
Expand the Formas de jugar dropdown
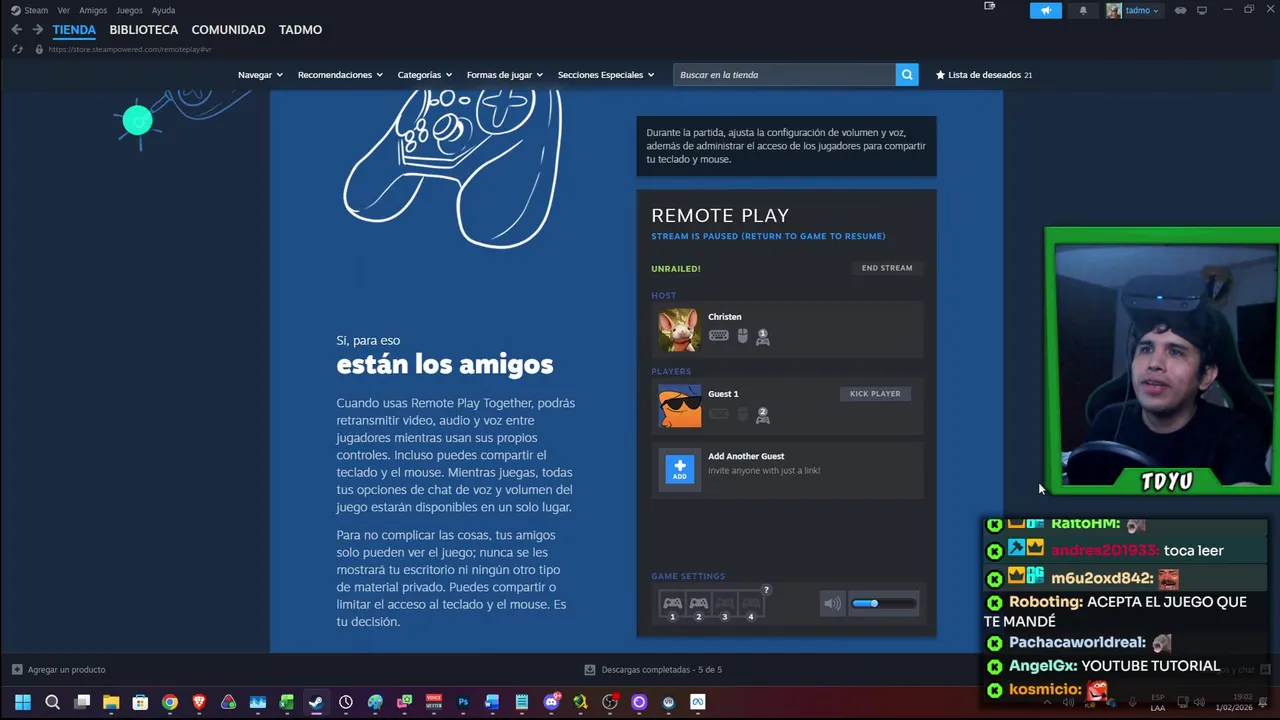(505, 75)
